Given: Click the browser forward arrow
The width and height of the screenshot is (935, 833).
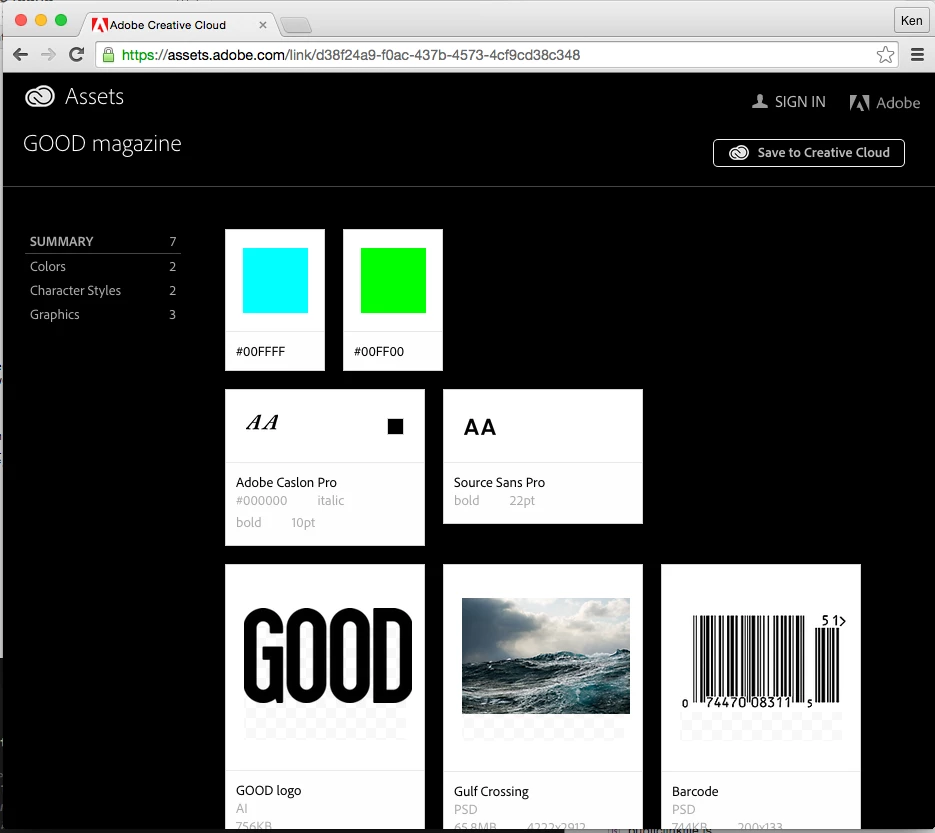Looking at the screenshot, I should pos(48,55).
